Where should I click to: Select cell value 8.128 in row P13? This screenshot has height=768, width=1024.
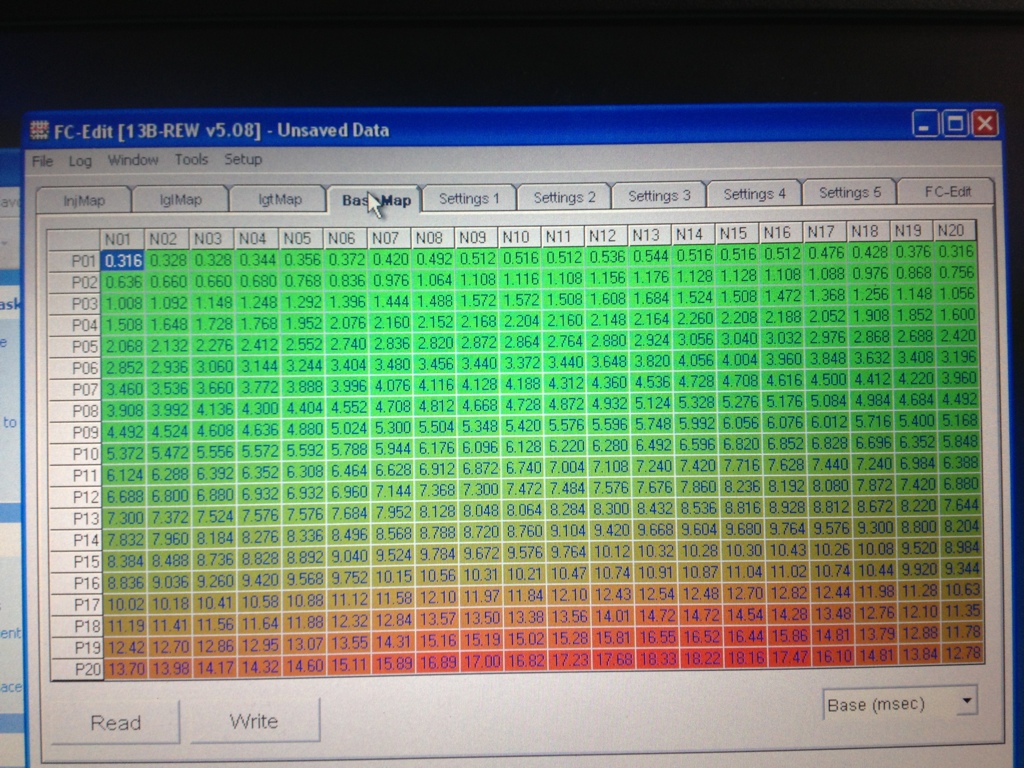[435, 513]
